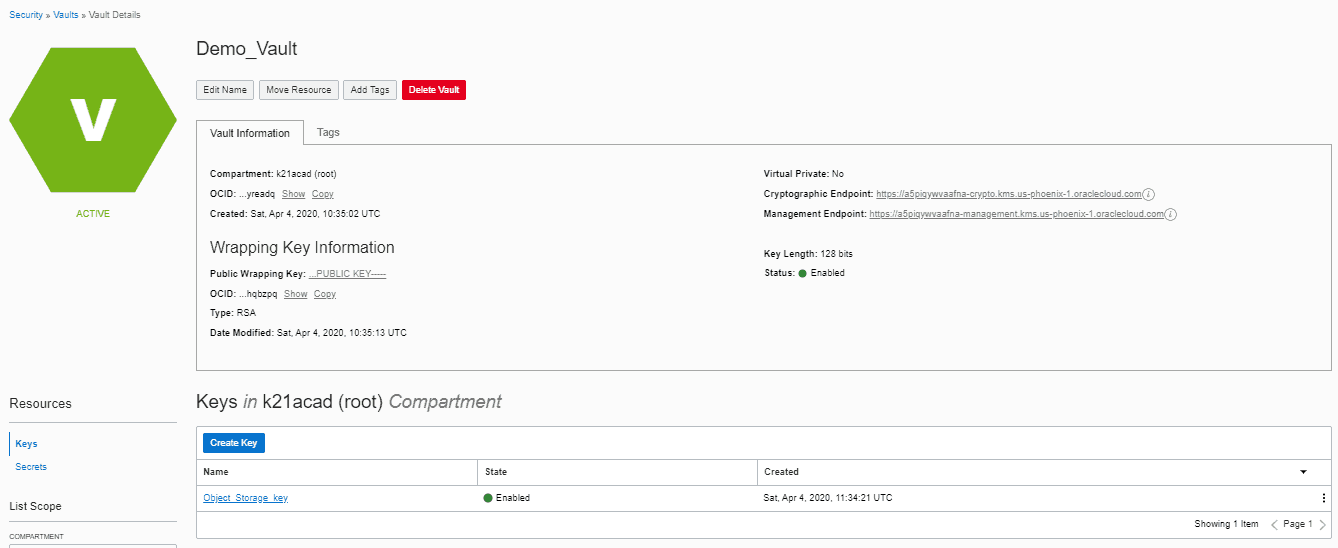Click the green Vault hexagon icon
This screenshot has width=1338, height=548.
(x=93, y=120)
